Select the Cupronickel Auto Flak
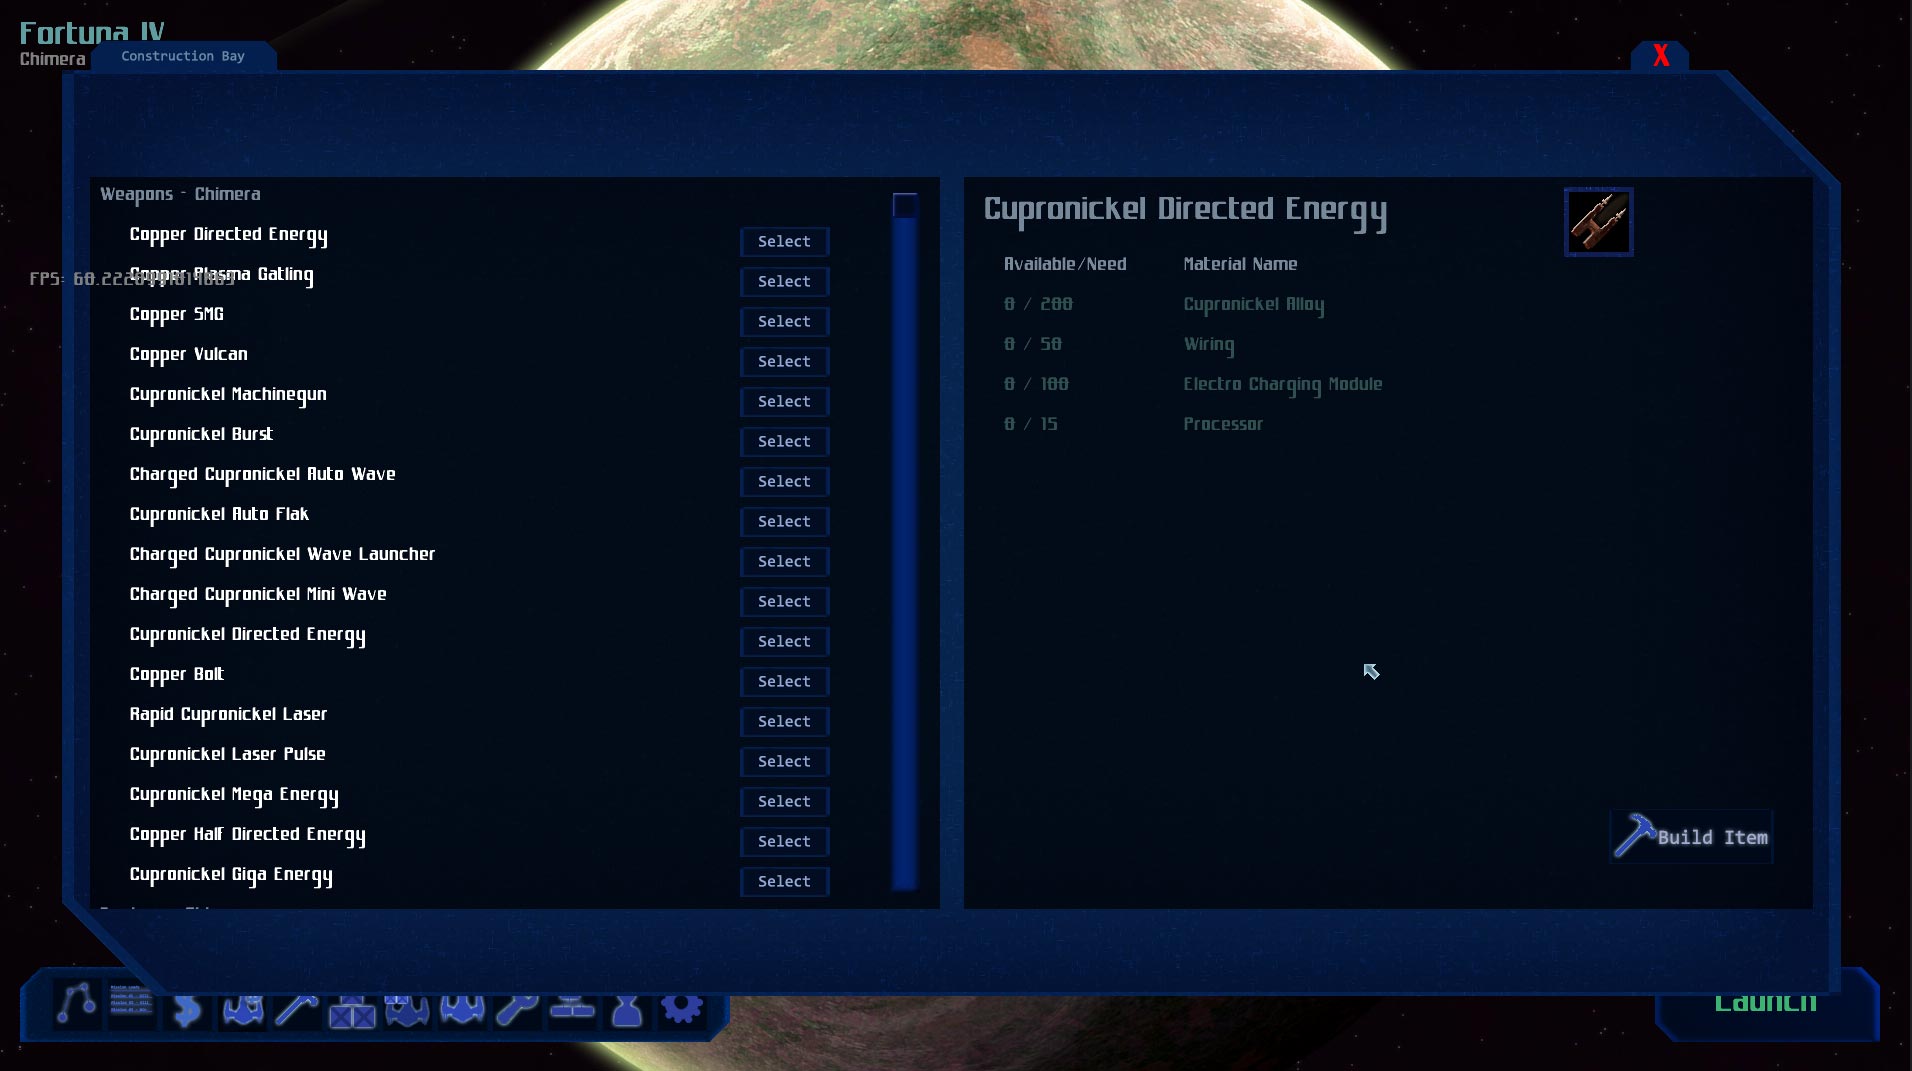The width and height of the screenshot is (1912, 1071). [784, 522]
